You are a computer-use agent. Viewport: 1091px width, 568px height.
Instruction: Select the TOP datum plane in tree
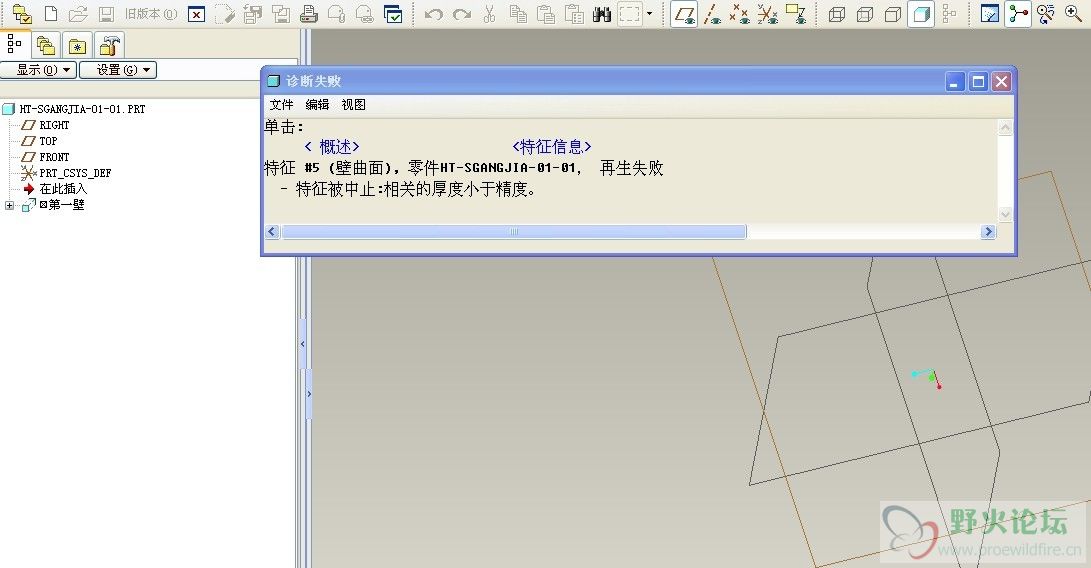point(40,141)
